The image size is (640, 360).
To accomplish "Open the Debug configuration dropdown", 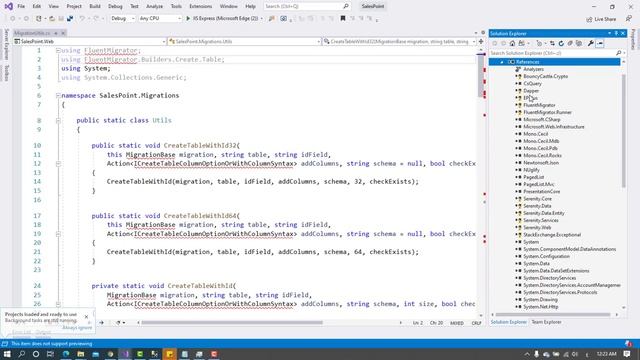I will pos(122,18).
